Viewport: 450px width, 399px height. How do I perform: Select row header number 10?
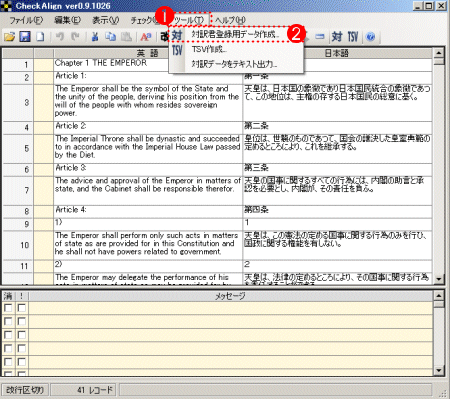coord(18,245)
